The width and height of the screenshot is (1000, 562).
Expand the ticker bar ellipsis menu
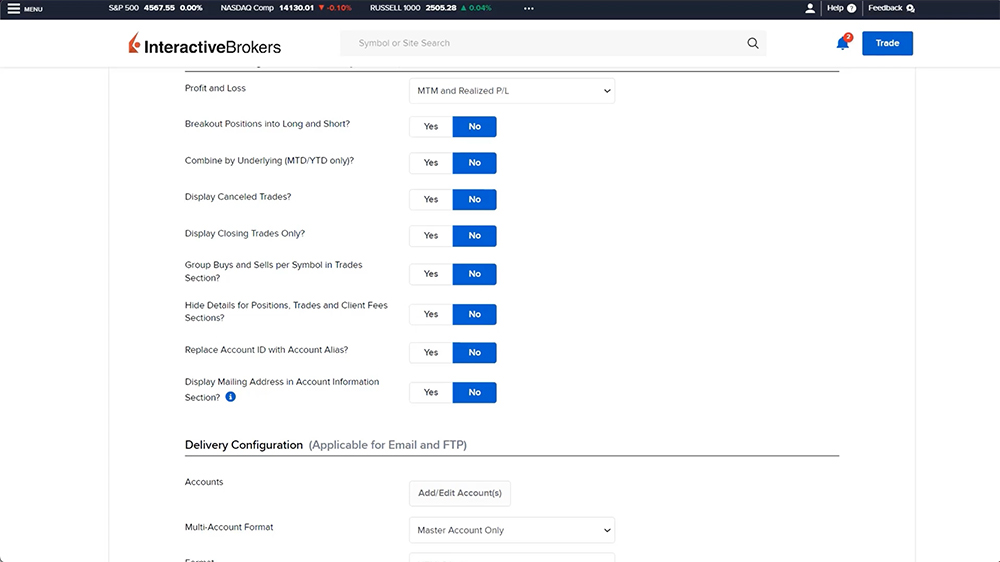(x=528, y=8)
